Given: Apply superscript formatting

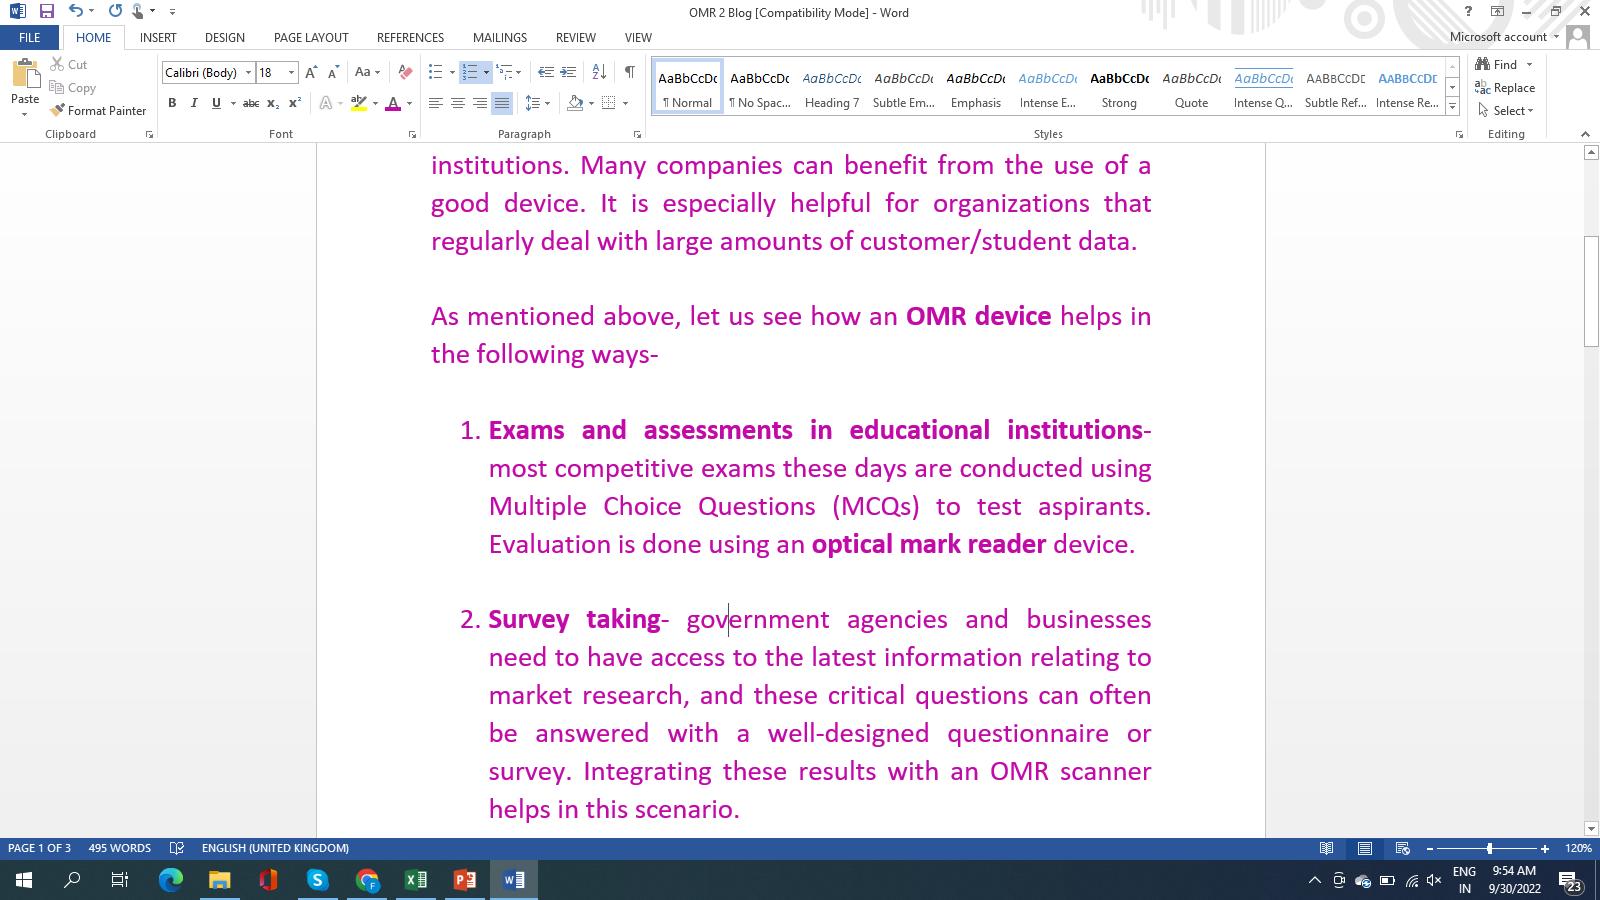Looking at the screenshot, I should coord(295,103).
